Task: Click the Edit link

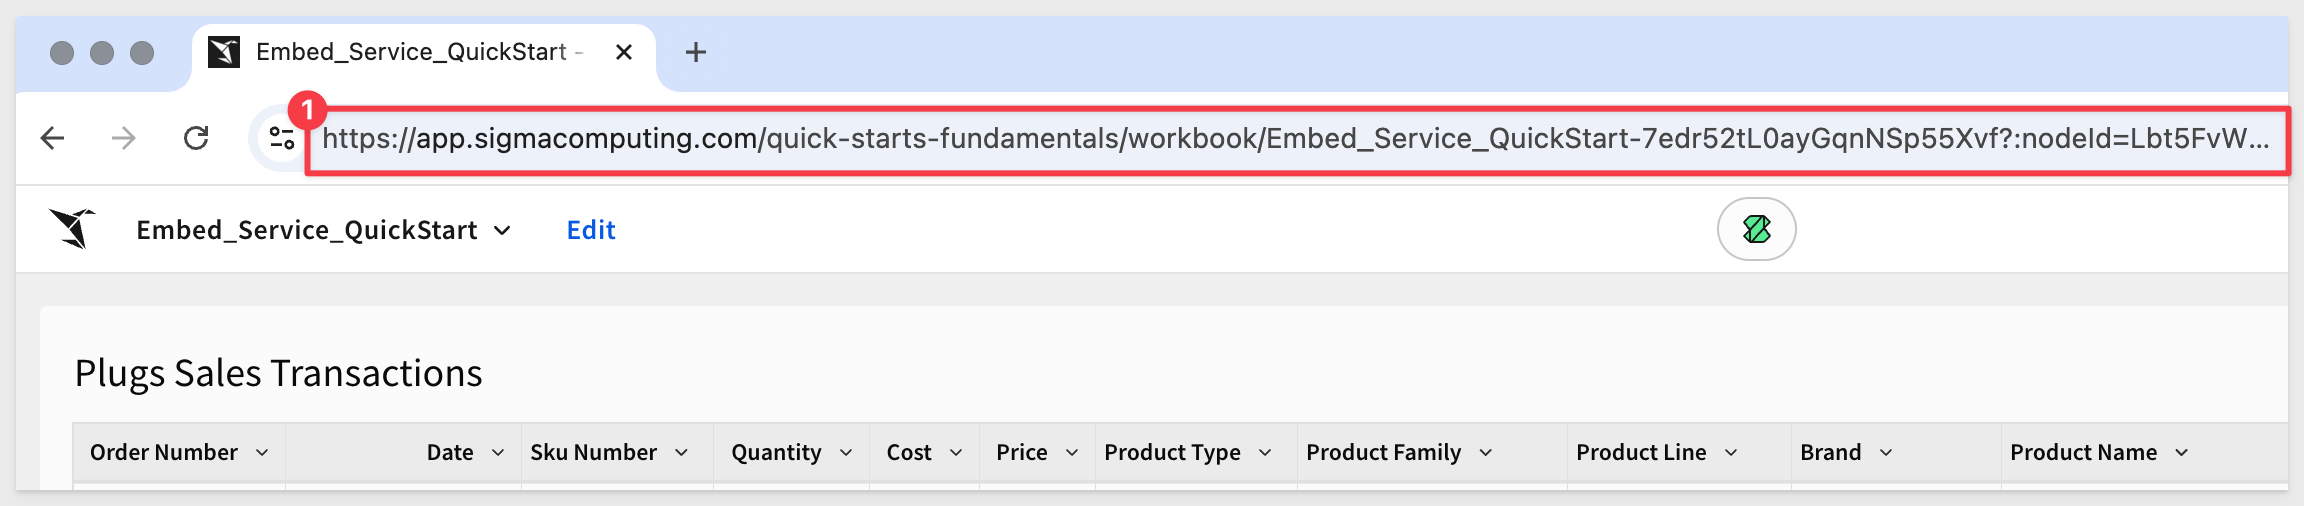Action: (x=591, y=230)
